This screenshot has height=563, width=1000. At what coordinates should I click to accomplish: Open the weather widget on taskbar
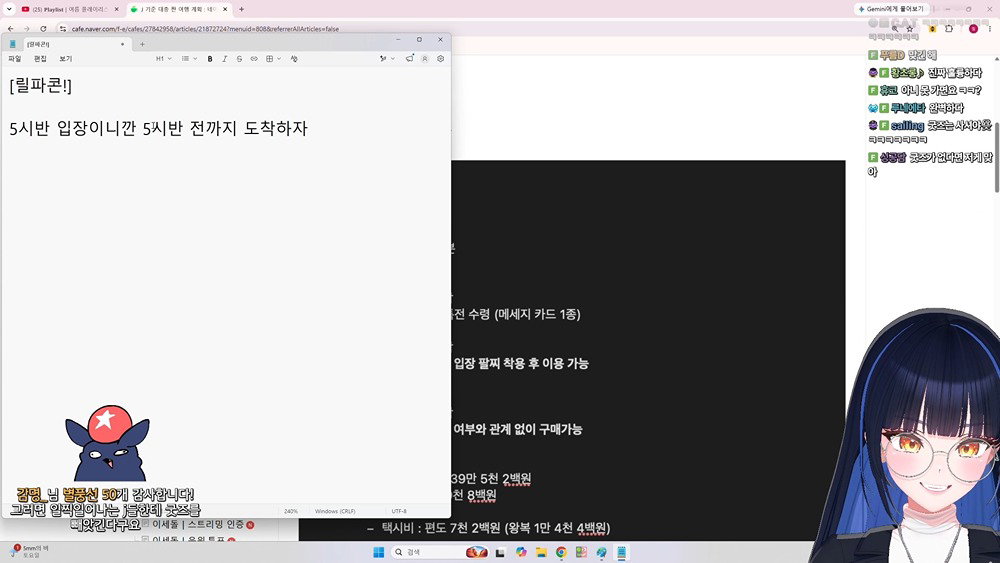click(29, 552)
